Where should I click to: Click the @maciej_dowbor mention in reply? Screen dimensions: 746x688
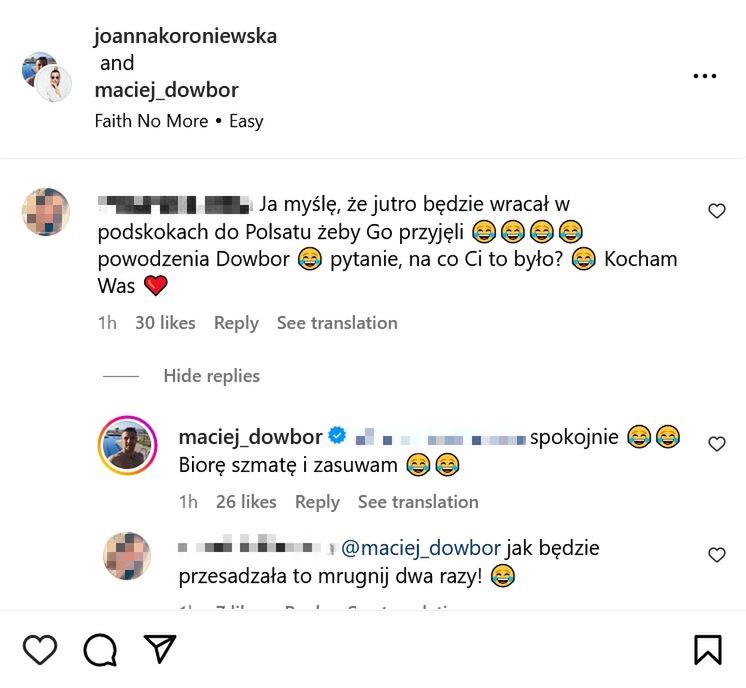[x=420, y=548]
